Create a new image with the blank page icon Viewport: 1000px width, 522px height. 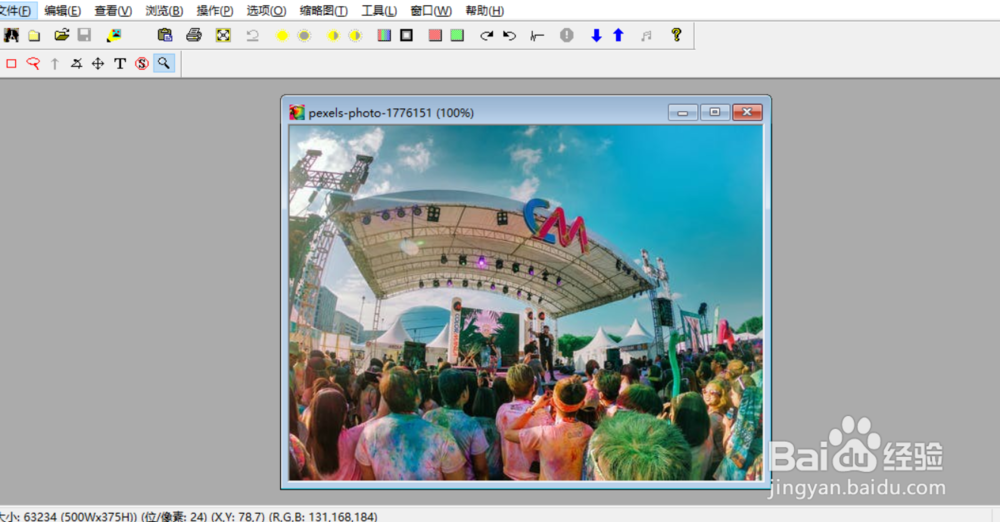[x=34, y=36]
